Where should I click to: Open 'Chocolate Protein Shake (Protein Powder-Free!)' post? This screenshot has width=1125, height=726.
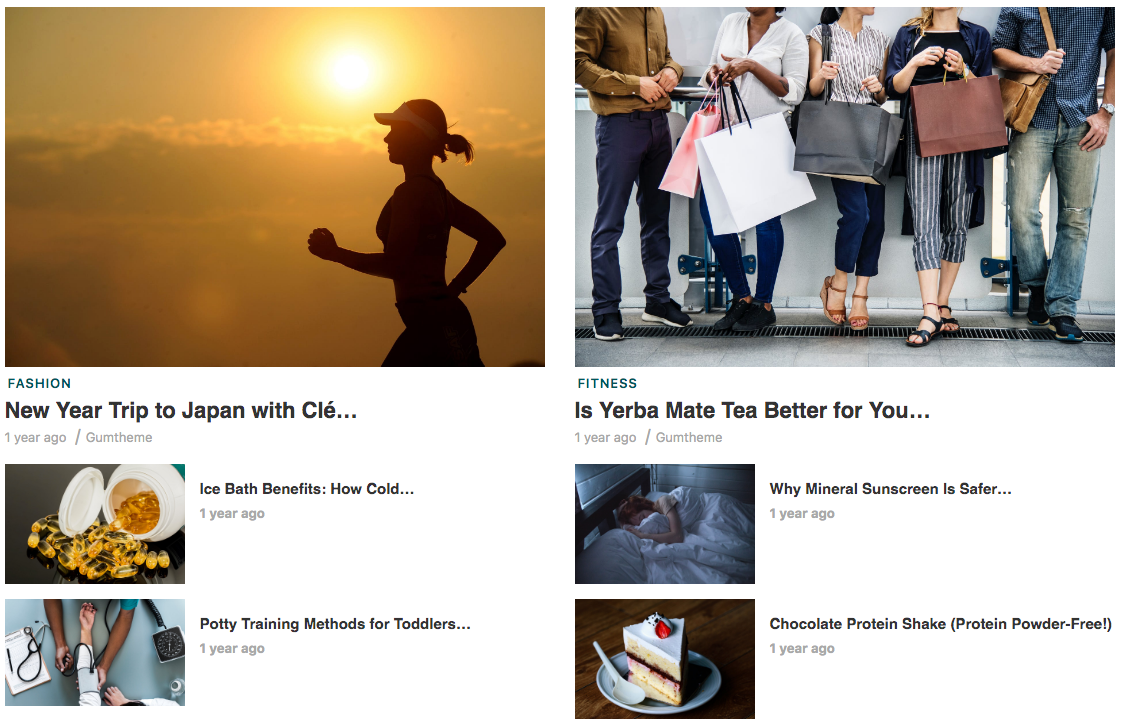point(941,623)
